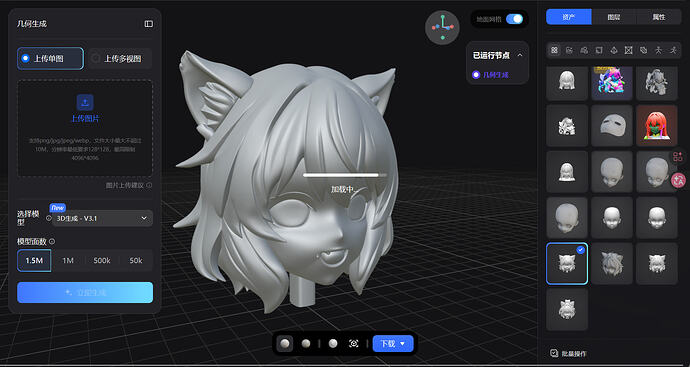This screenshot has height=367, width=690.
Task: Click the 几何生成 panel title
Action: pos(32,24)
